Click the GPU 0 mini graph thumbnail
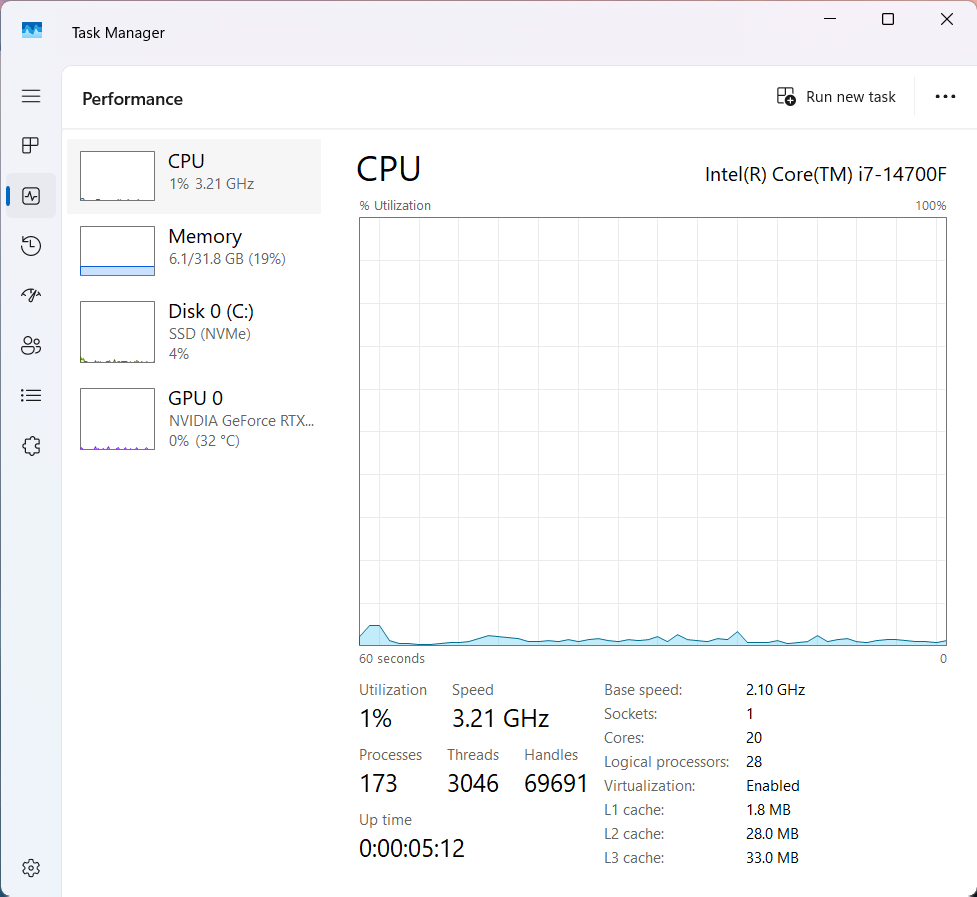Screen dimensions: 977x897 coord(117,419)
